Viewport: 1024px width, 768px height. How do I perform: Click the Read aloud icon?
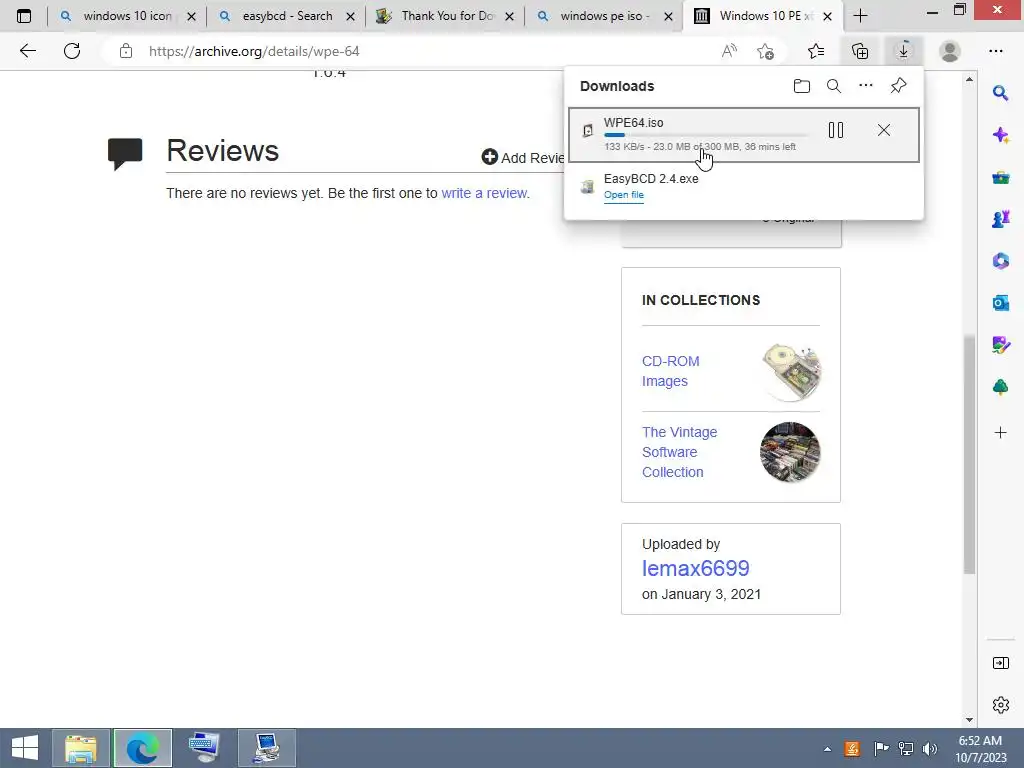(729, 51)
